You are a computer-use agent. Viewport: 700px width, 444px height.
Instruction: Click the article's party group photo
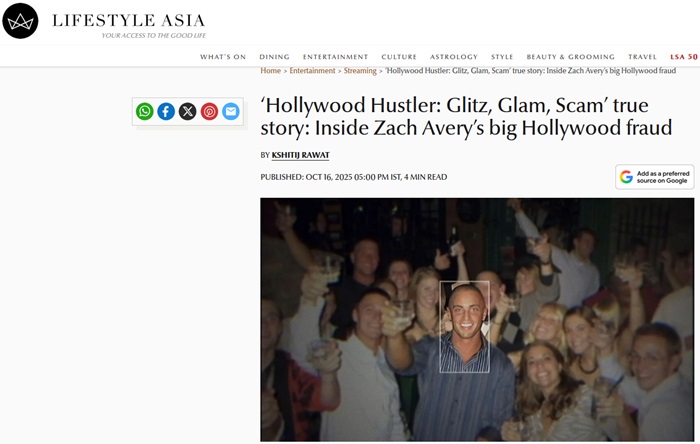point(477,320)
